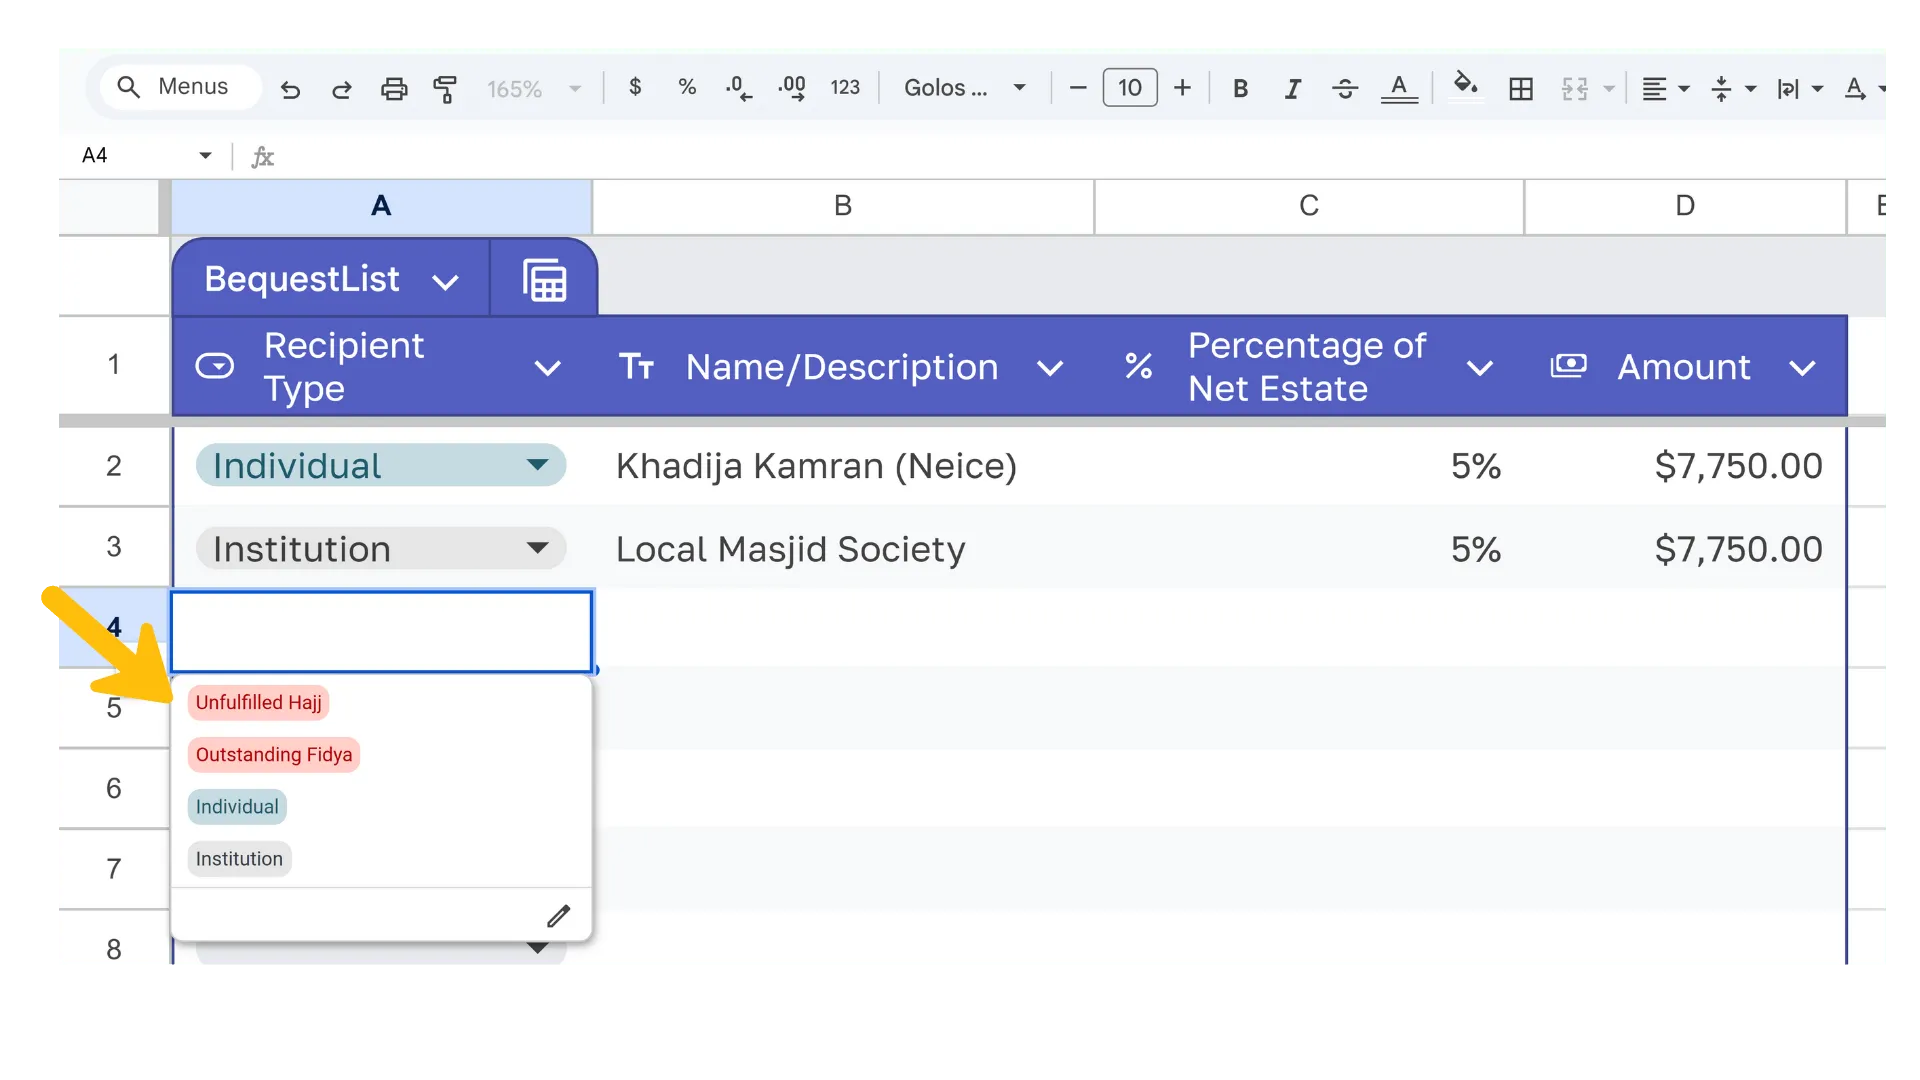Toggle Italic formatting
Screen dimensions: 1920x1080
(1292, 88)
